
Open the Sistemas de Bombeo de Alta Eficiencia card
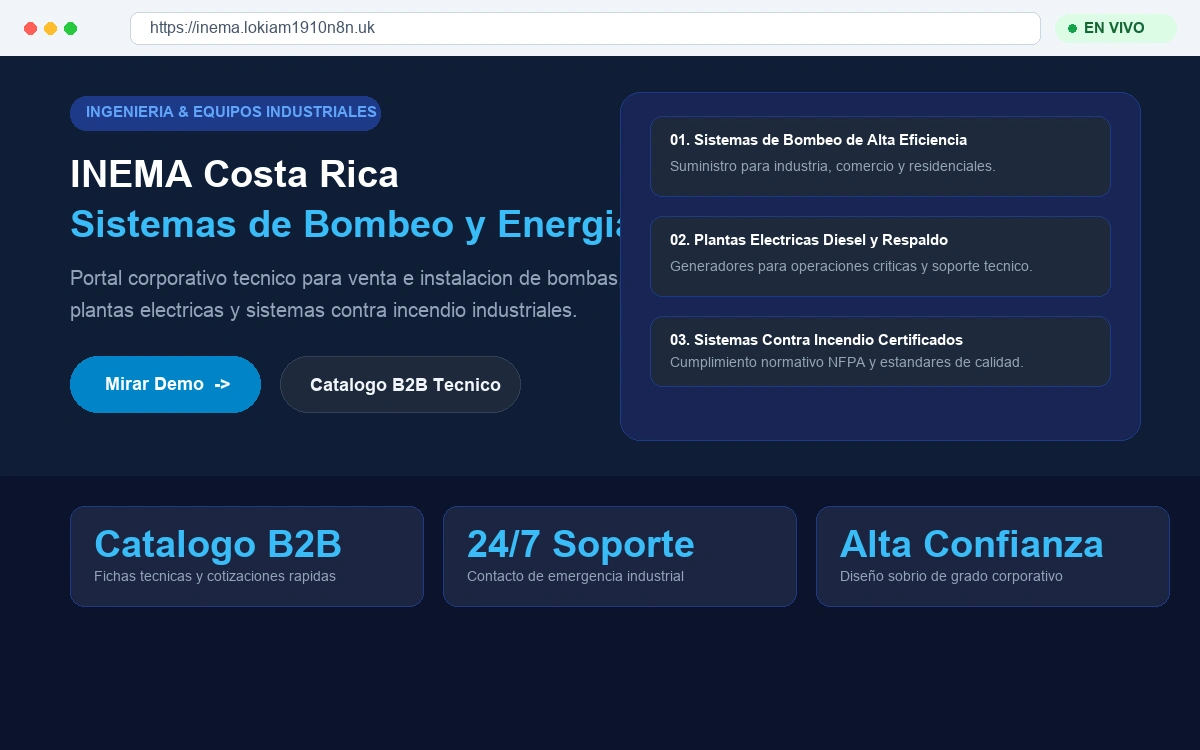pos(880,156)
